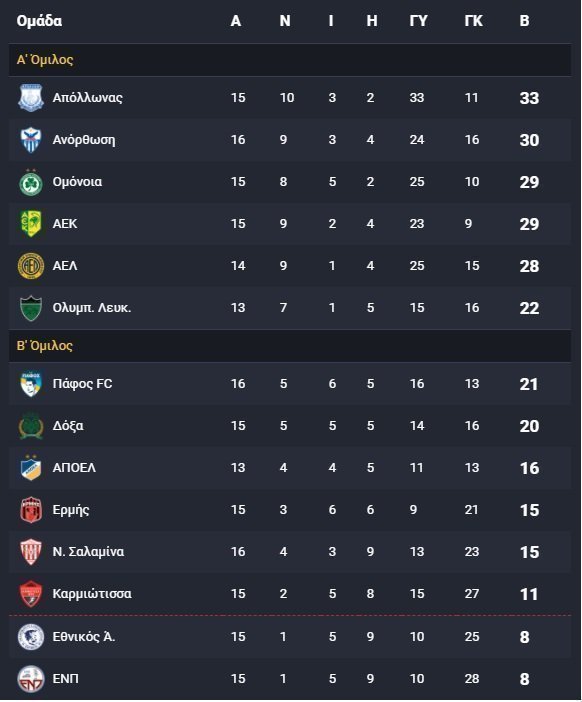Click the Καρμιώτισσα team name
582x702 pixels.
[x=92, y=594]
